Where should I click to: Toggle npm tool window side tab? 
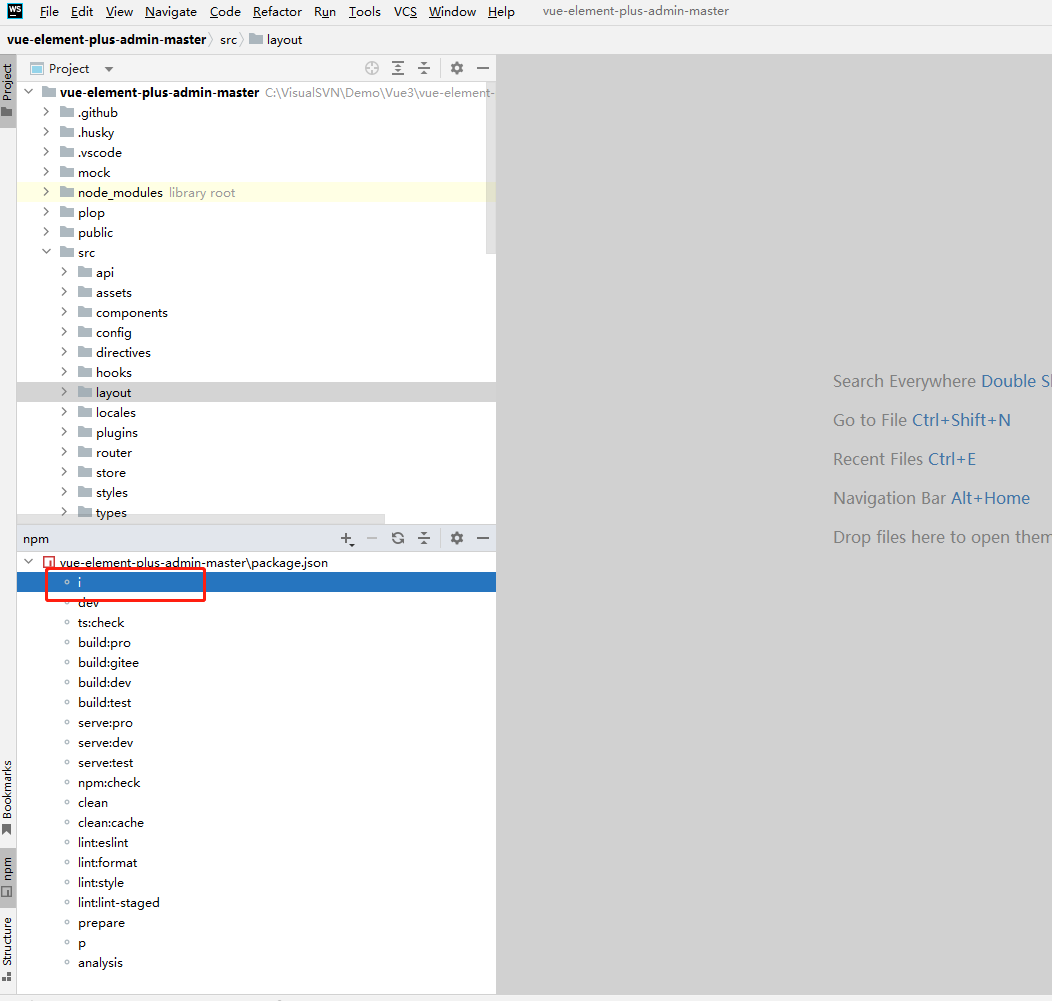coord(7,877)
